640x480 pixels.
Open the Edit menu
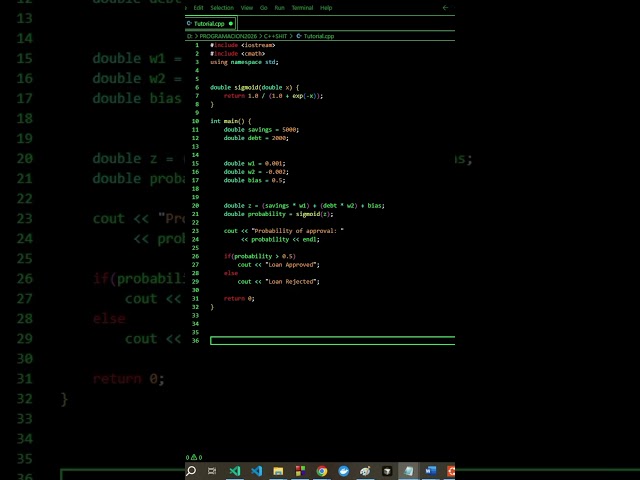[x=198, y=8]
